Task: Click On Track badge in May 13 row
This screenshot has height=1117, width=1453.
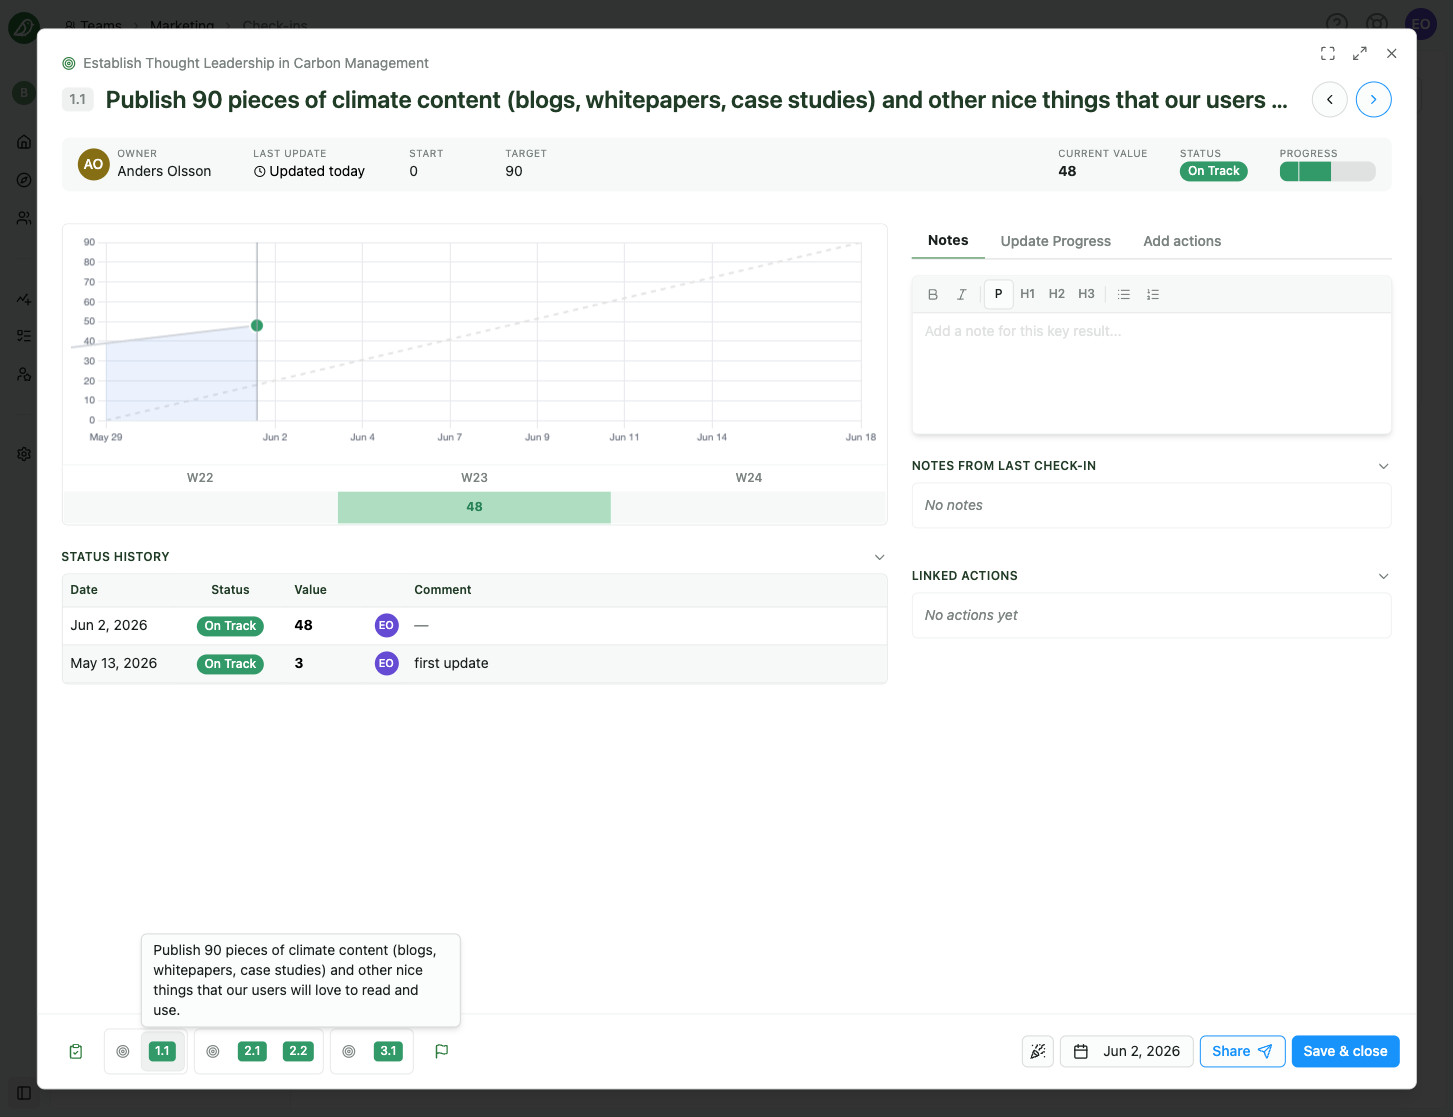Action: 230,664
